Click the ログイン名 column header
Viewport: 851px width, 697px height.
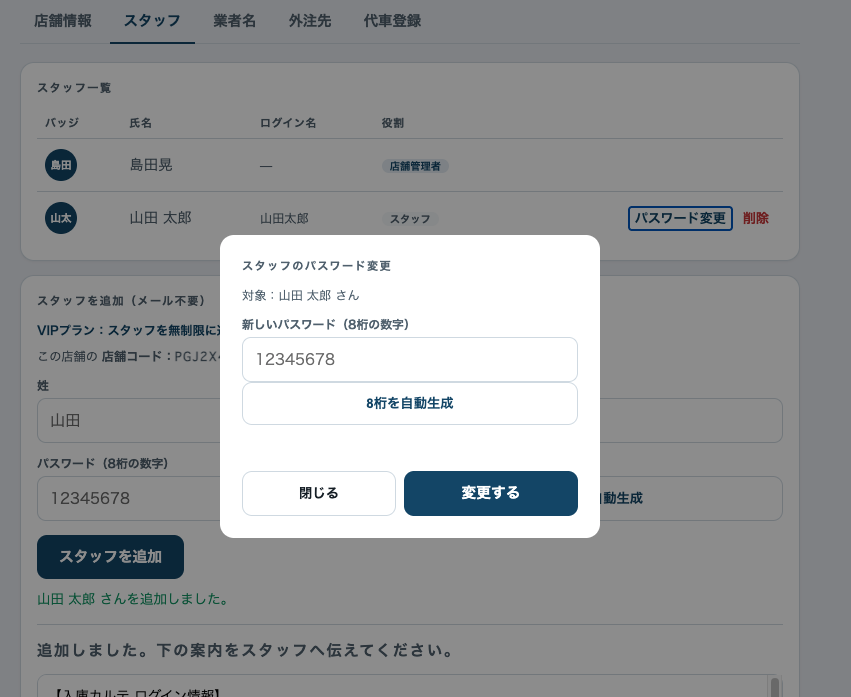(288, 123)
